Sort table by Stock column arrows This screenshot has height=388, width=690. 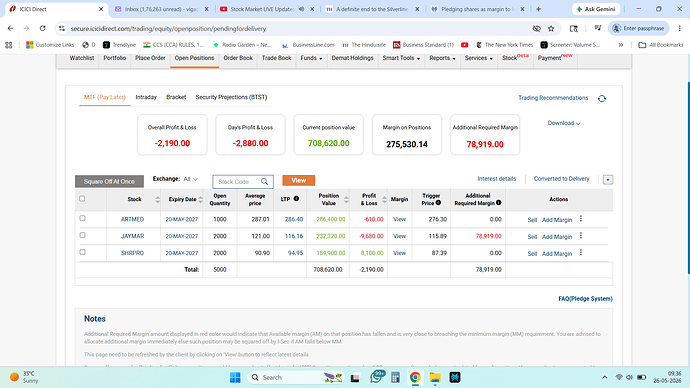pos(158,200)
